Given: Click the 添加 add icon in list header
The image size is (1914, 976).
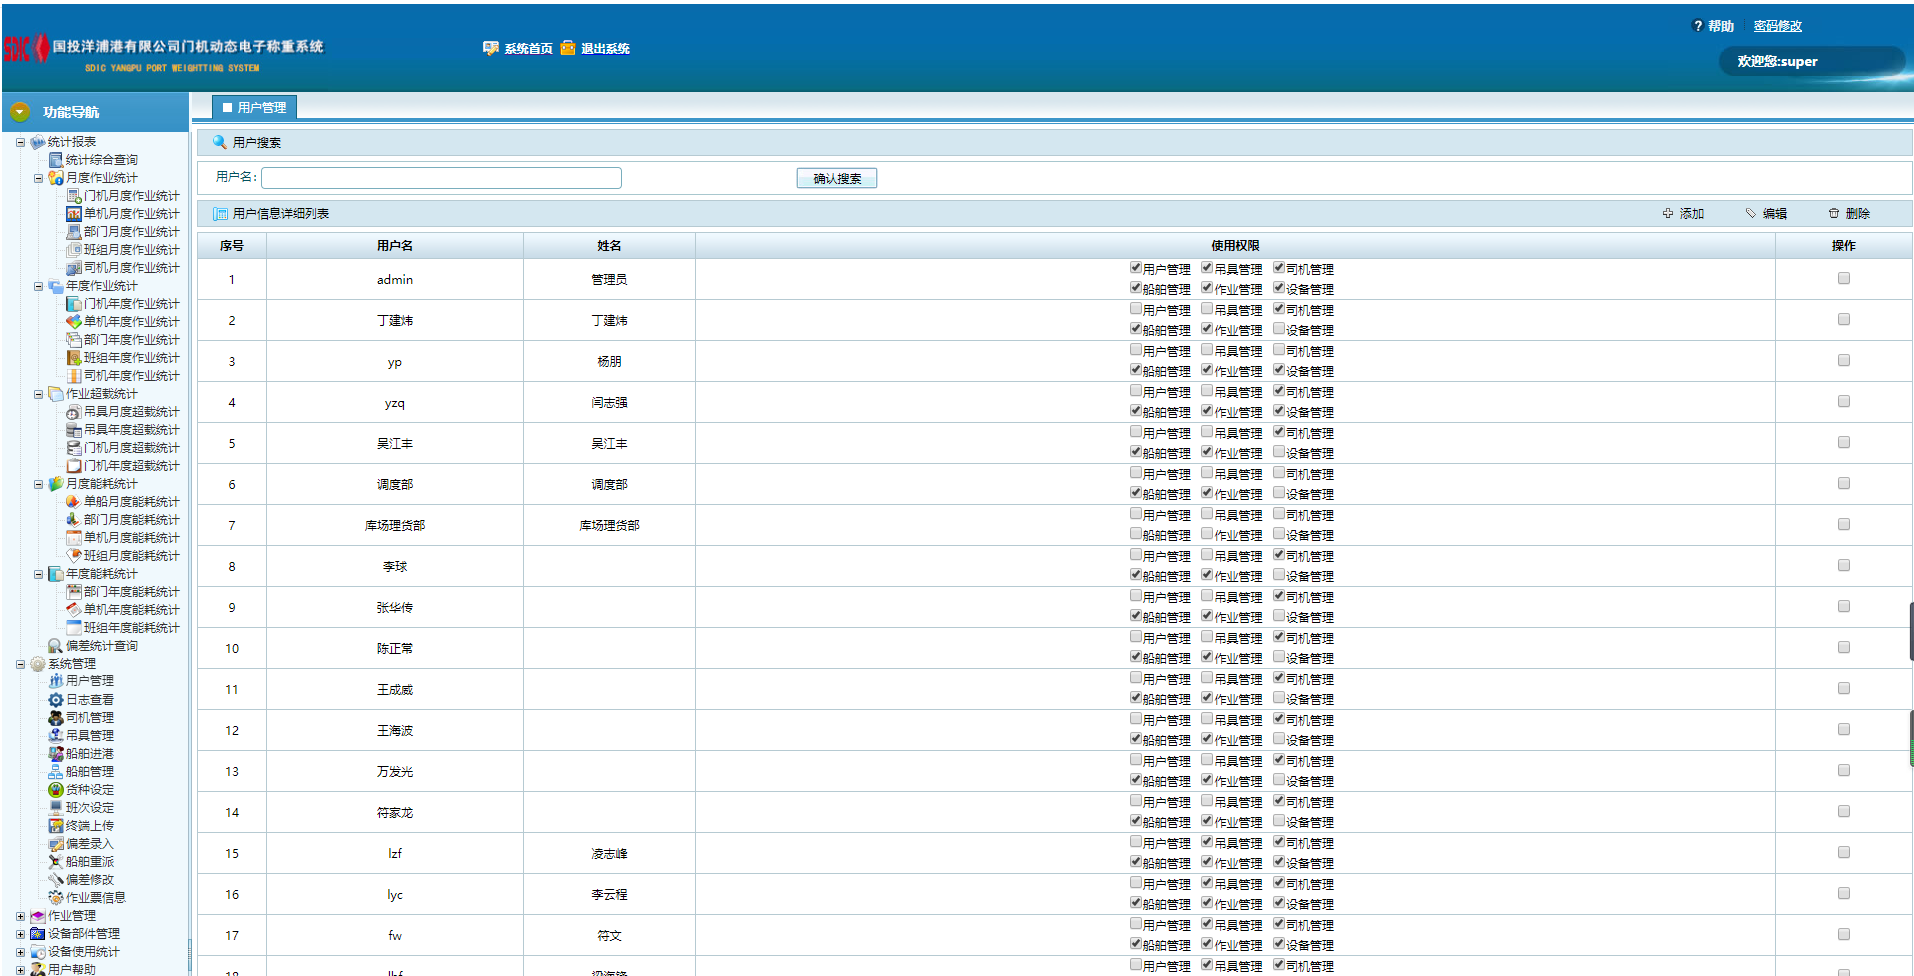Looking at the screenshot, I should (x=1667, y=214).
